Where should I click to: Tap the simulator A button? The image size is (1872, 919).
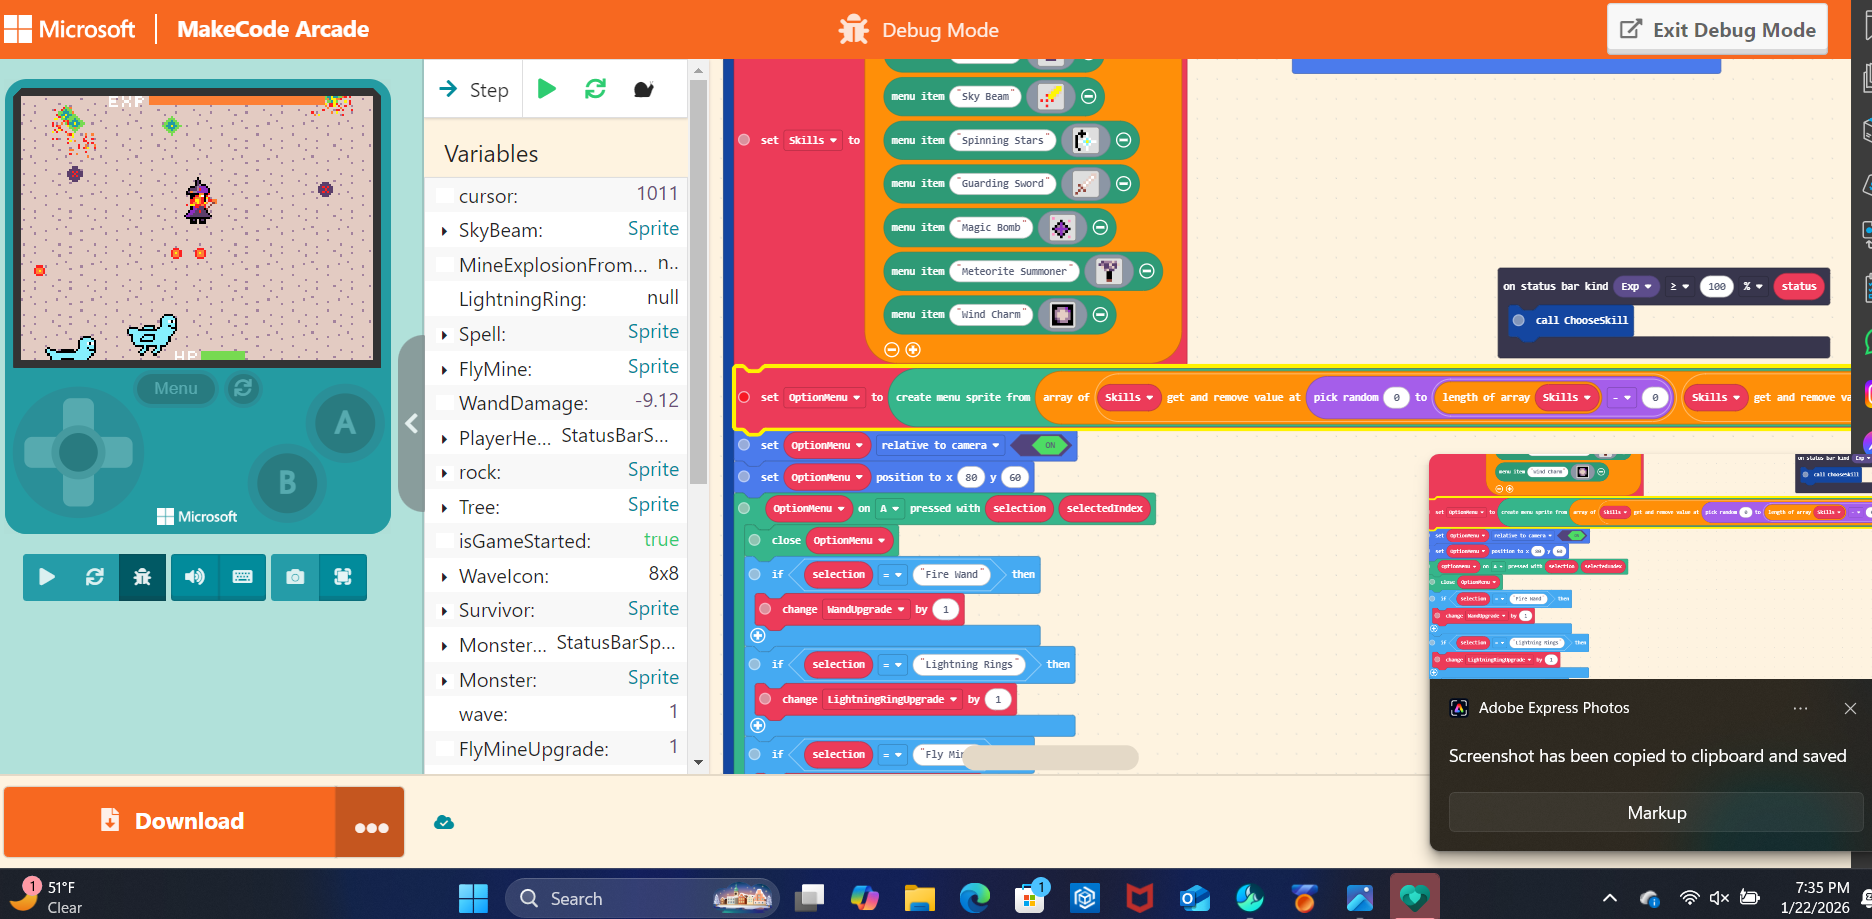click(344, 423)
